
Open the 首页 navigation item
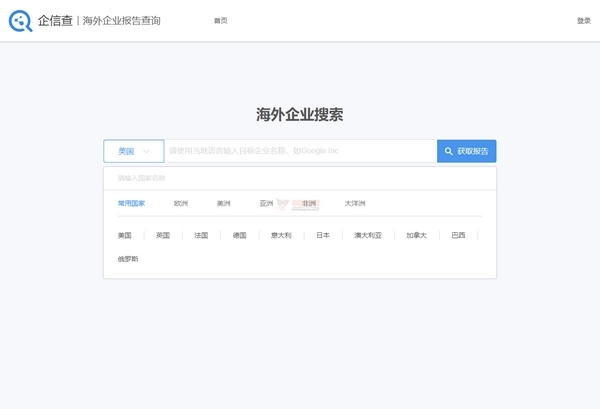[220, 21]
